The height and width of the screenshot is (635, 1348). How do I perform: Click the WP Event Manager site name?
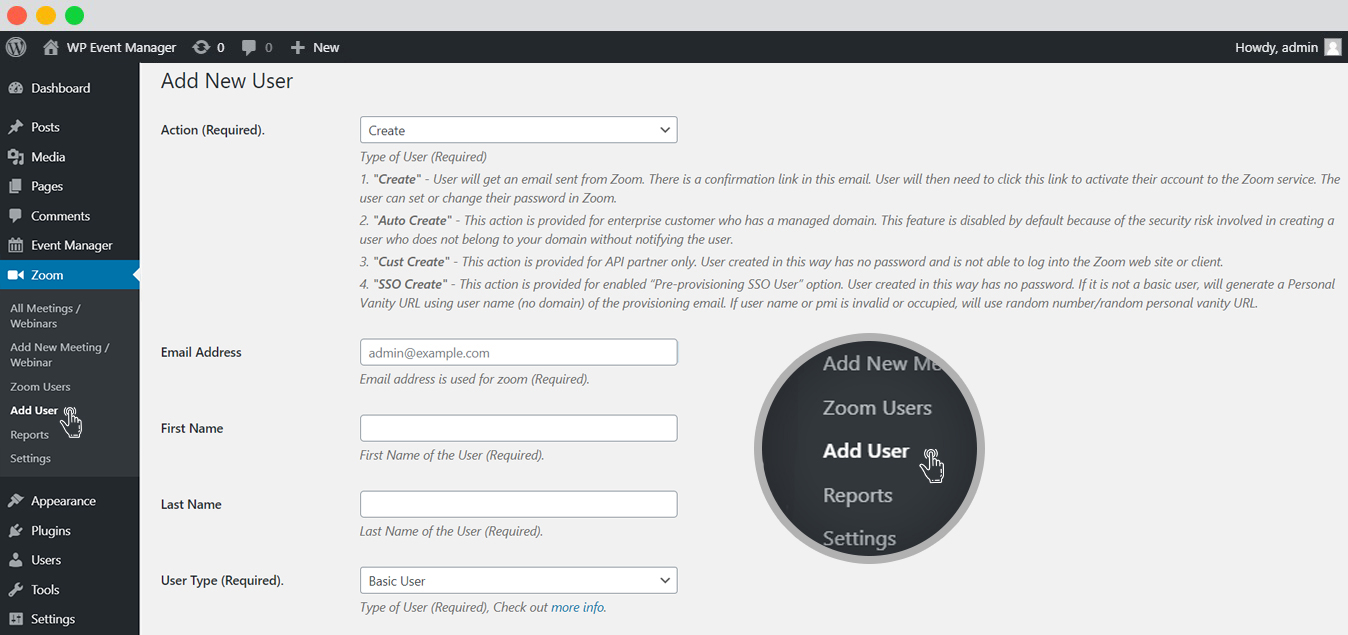pyautogui.click(x=121, y=47)
